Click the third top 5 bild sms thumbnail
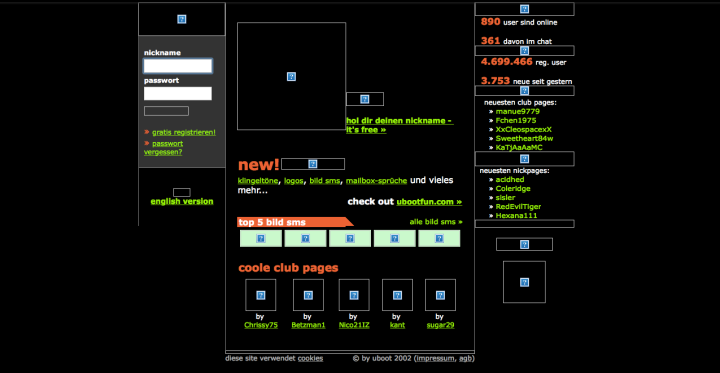 click(350, 238)
